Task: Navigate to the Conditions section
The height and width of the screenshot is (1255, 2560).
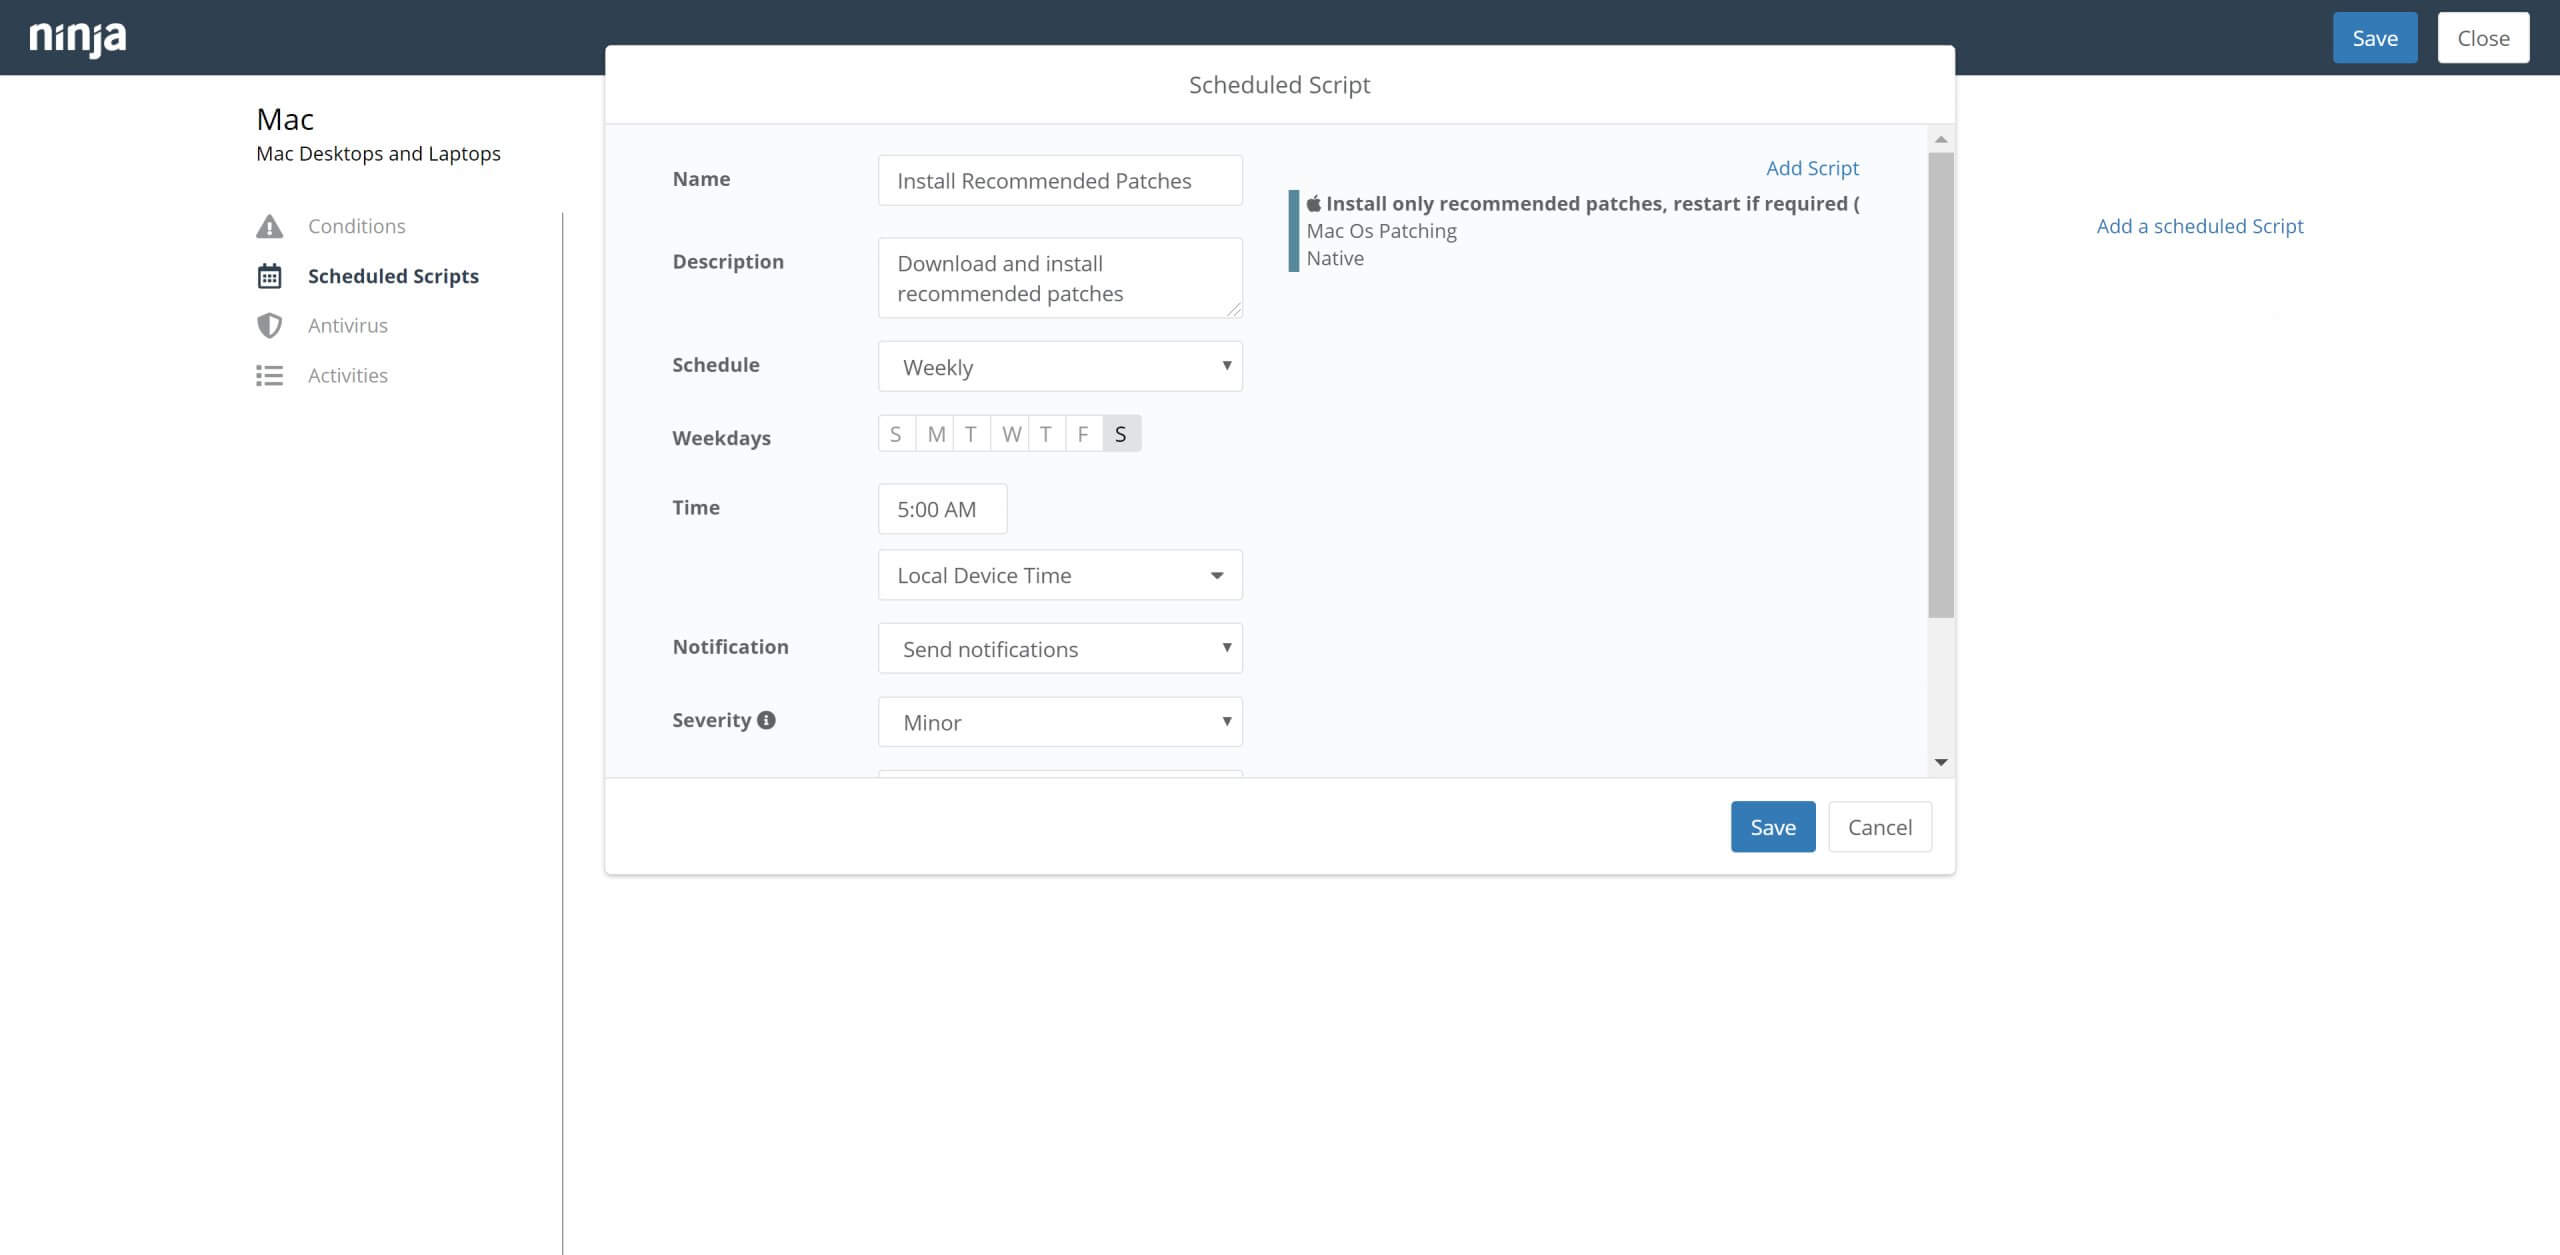Action: tap(357, 225)
